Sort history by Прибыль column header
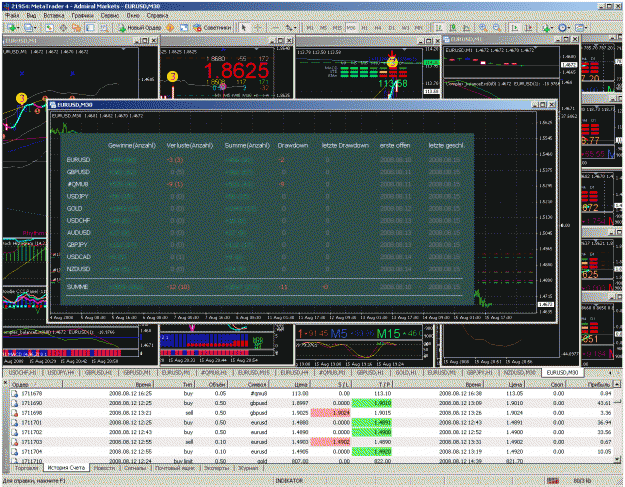Screen dimensions: 625x487 (590, 384)
